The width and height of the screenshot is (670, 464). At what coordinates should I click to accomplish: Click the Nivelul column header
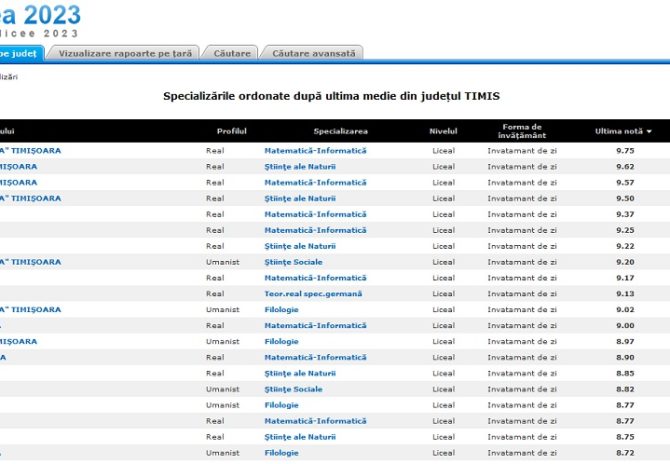[443, 131]
